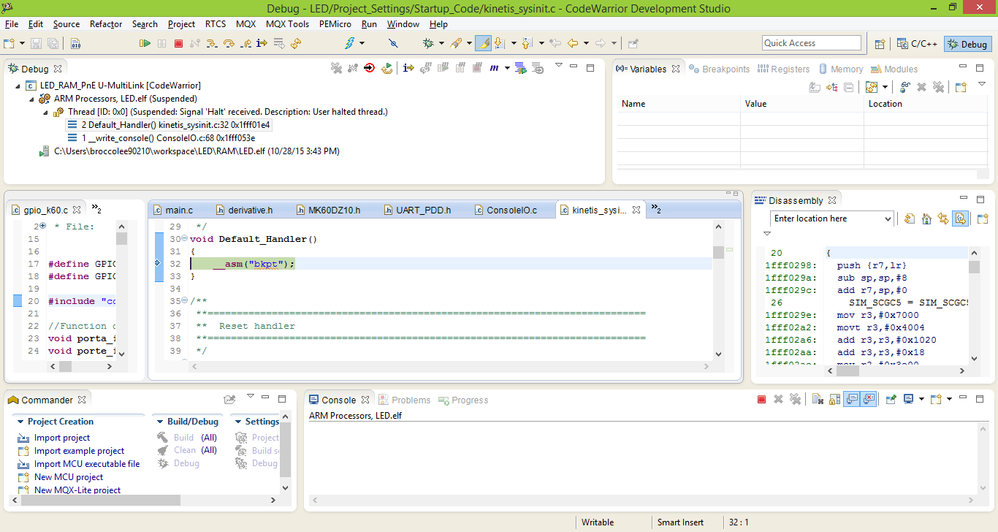This screenshot has height=532, width=998.
Task: Click the Open Perspective icon
Action: [x=880, y=44]
